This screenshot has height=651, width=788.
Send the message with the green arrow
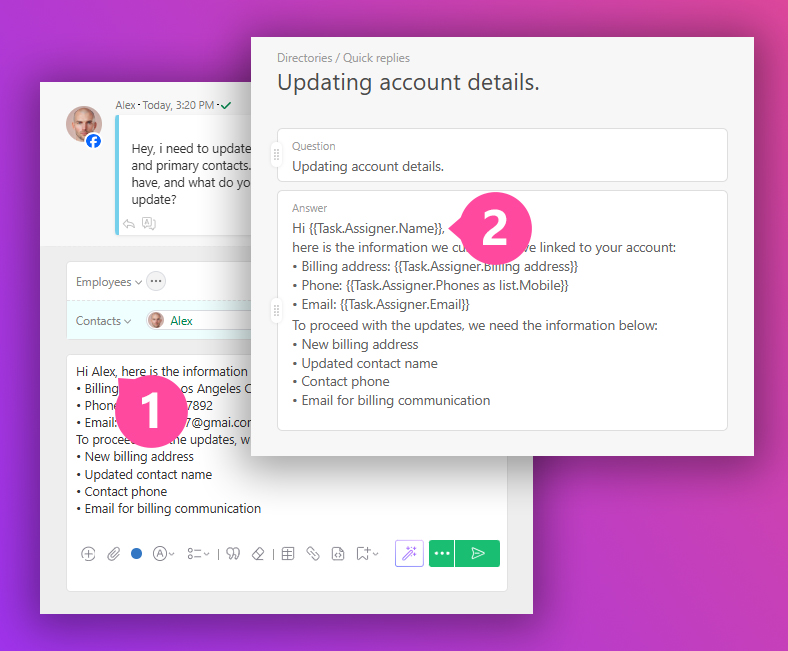click(478, 553)
